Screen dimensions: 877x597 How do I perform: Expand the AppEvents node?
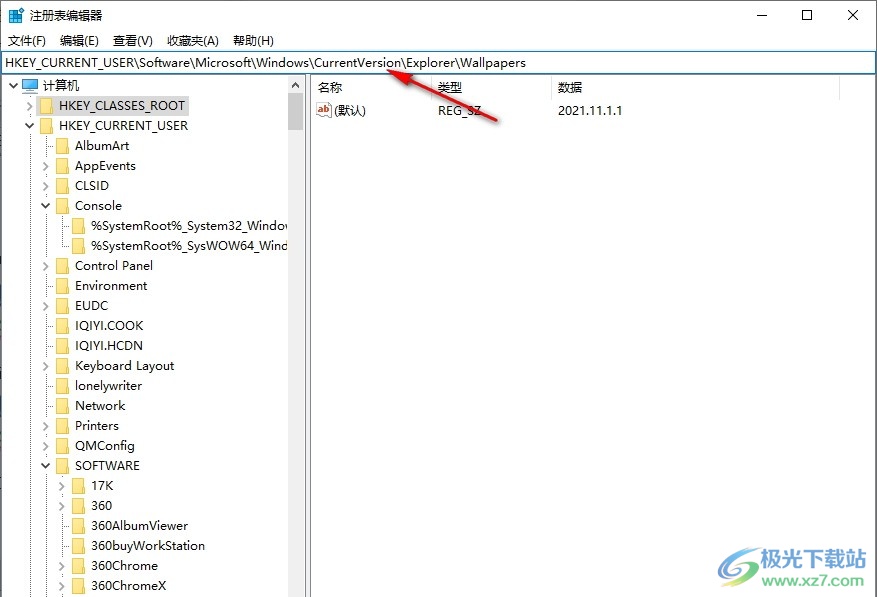point(46,166)
